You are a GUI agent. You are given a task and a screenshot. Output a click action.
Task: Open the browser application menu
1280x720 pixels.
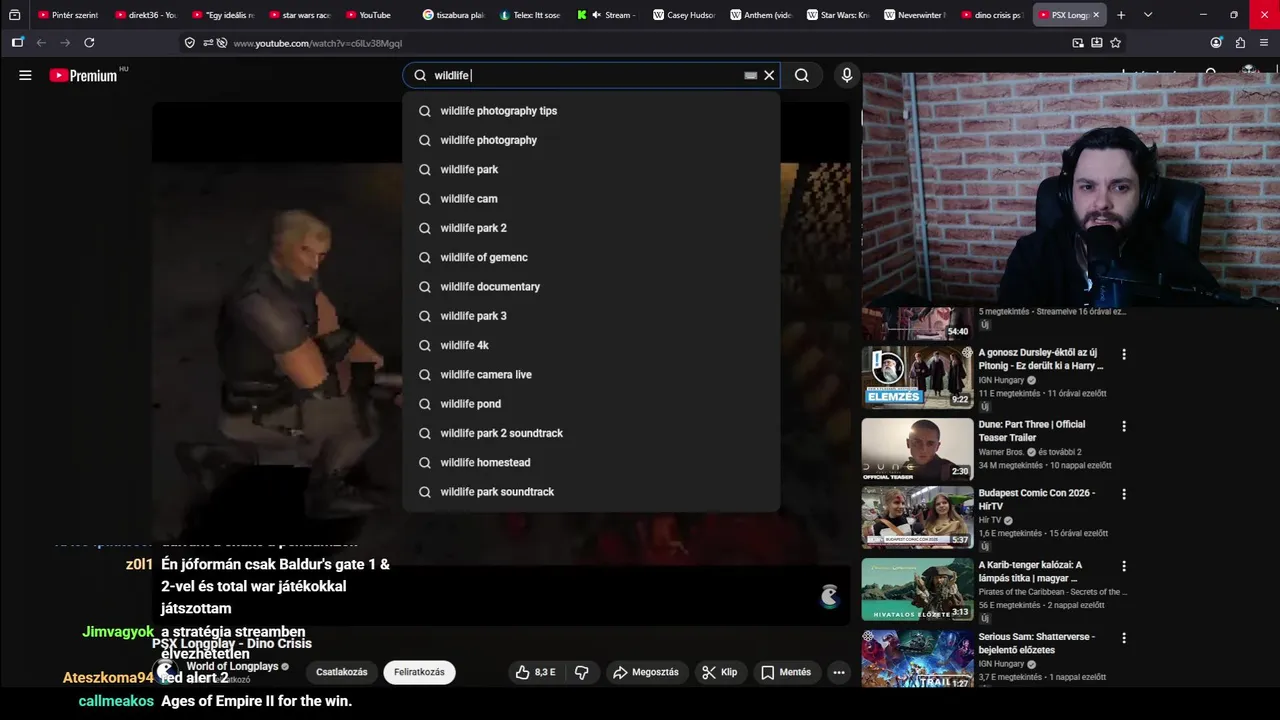[1265, 43]
